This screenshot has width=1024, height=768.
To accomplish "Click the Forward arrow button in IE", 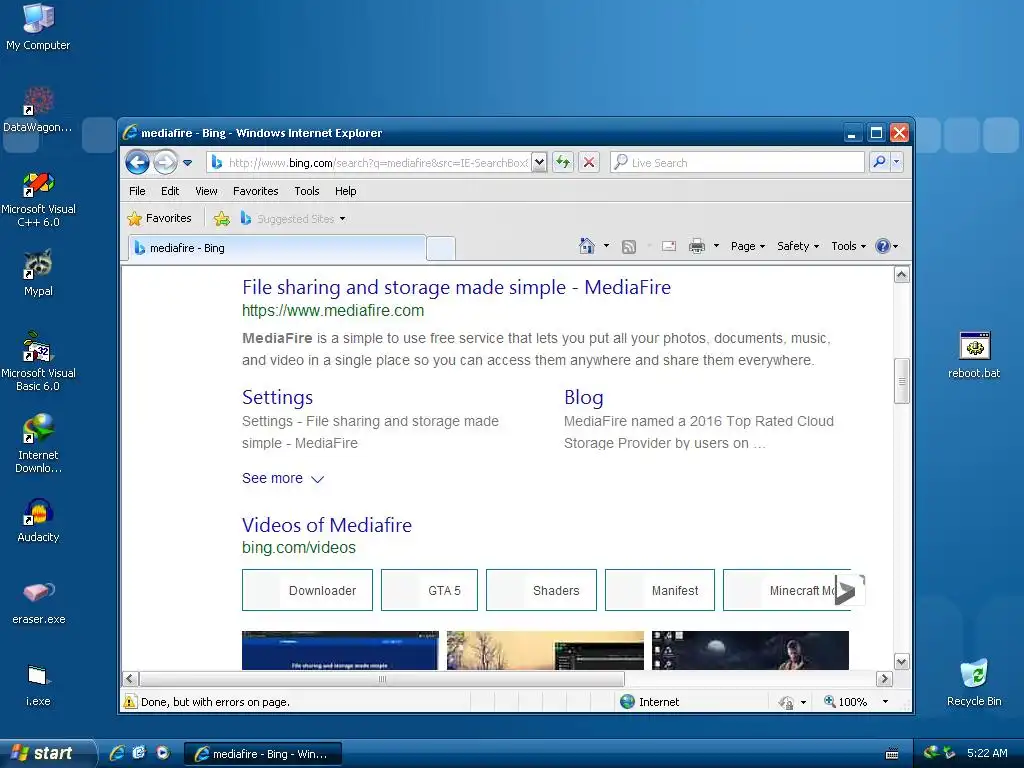I will click(x=165, y=162).
